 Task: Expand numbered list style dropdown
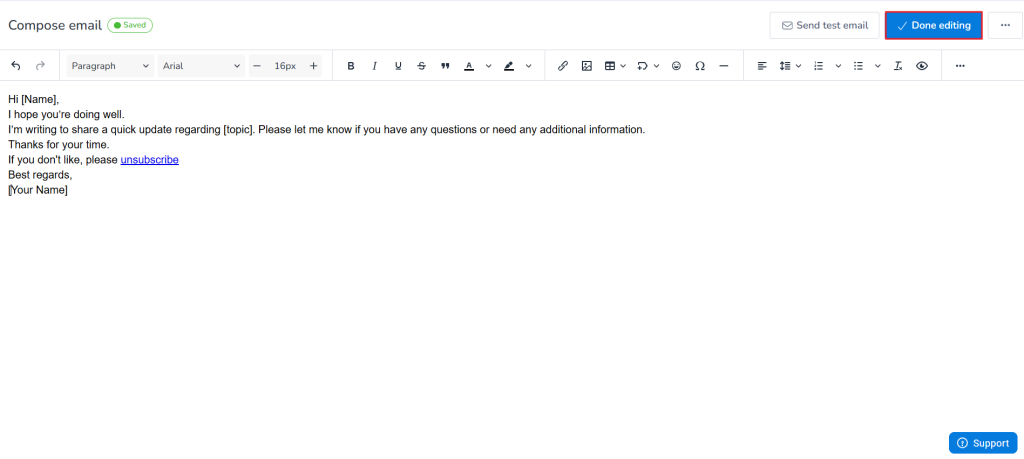[x=839, y=66]
